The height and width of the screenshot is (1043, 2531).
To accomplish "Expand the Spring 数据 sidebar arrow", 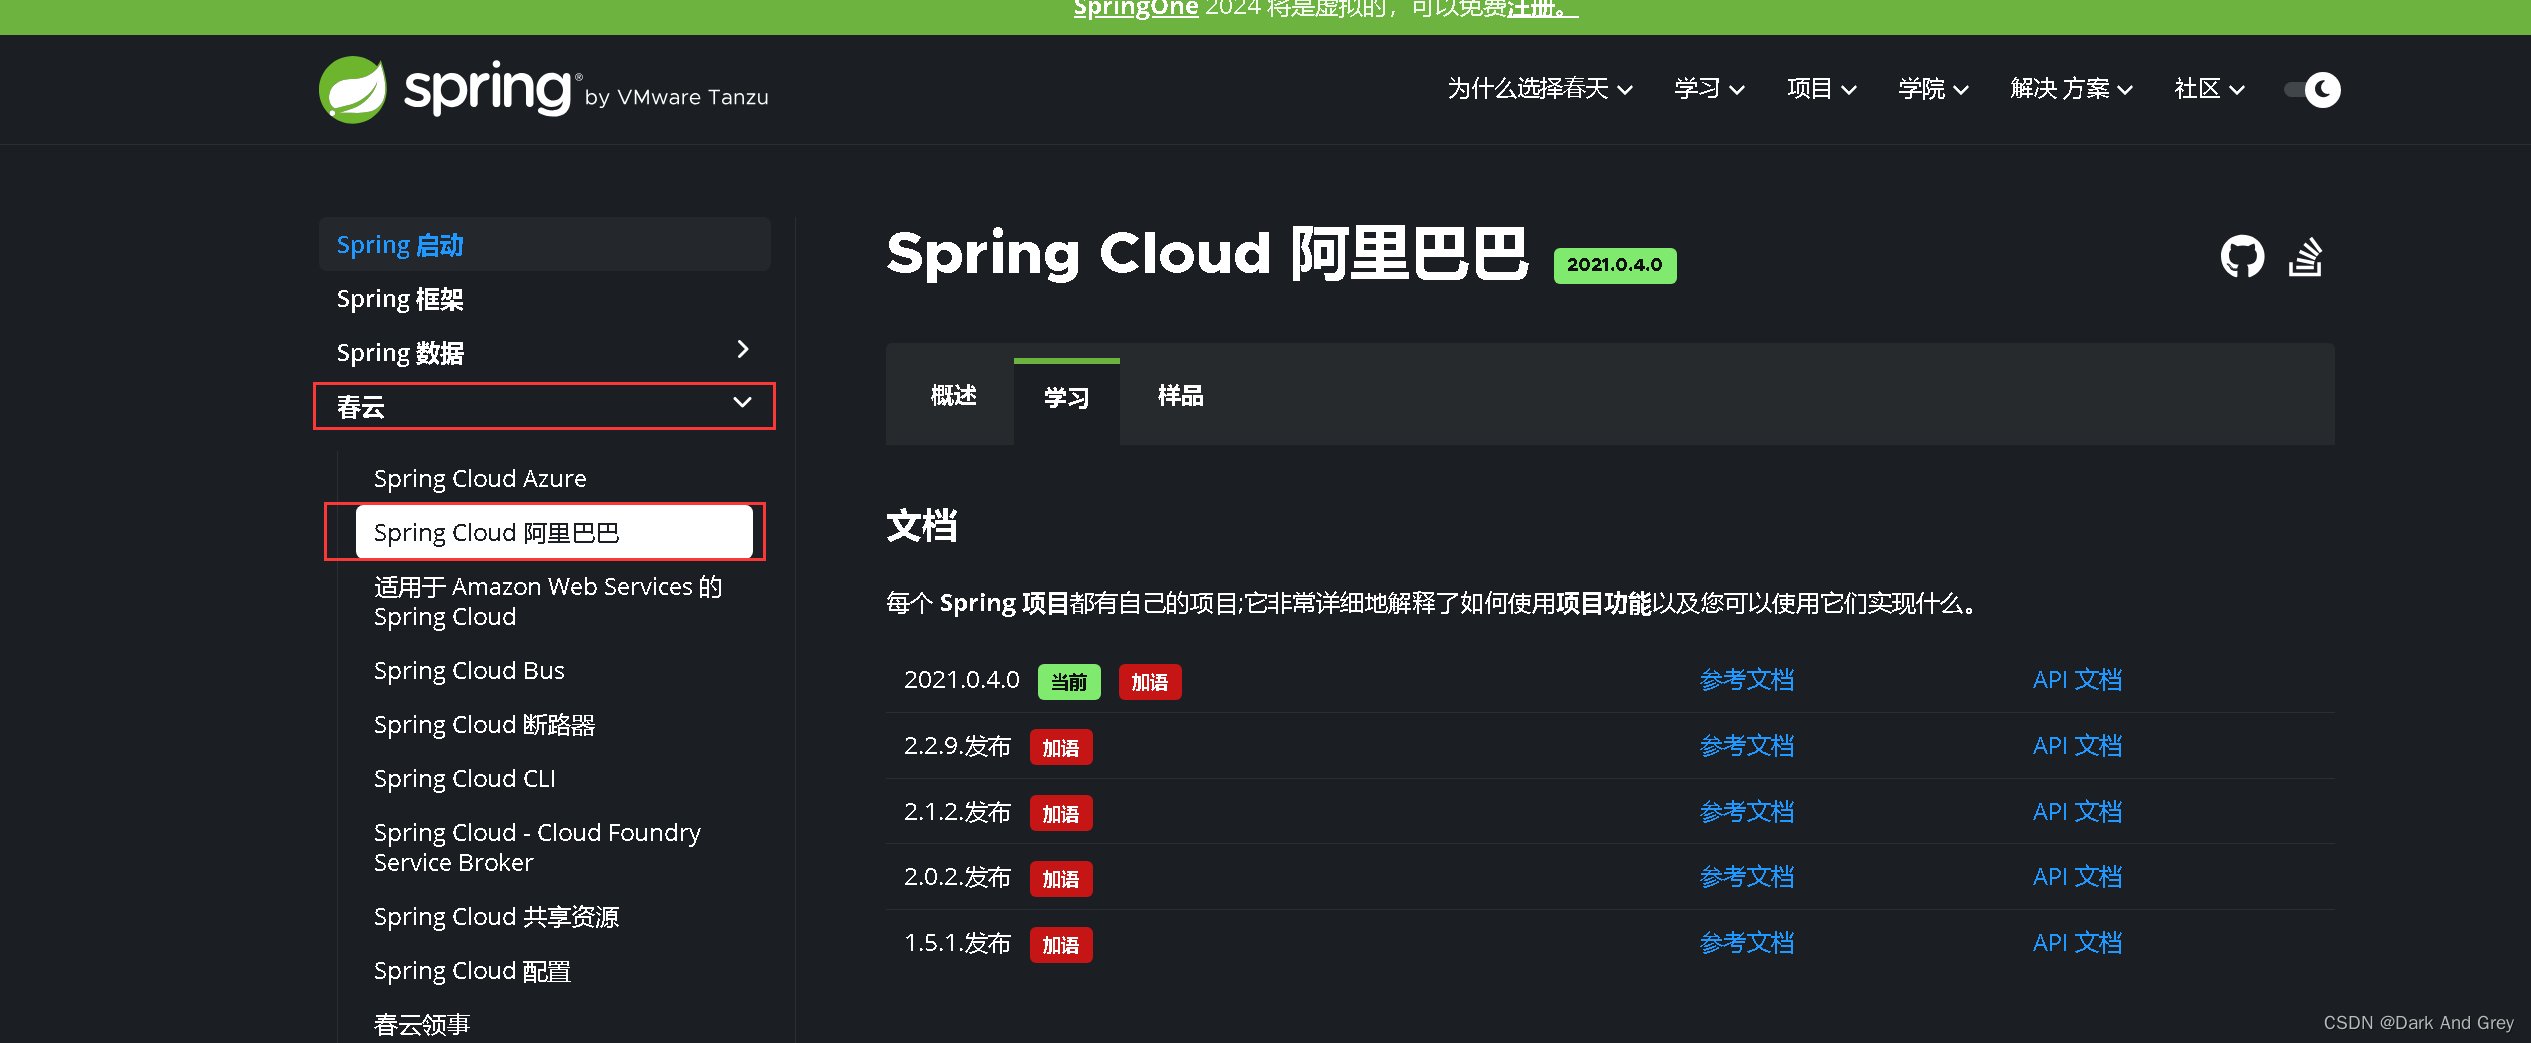I will [742, 349].
